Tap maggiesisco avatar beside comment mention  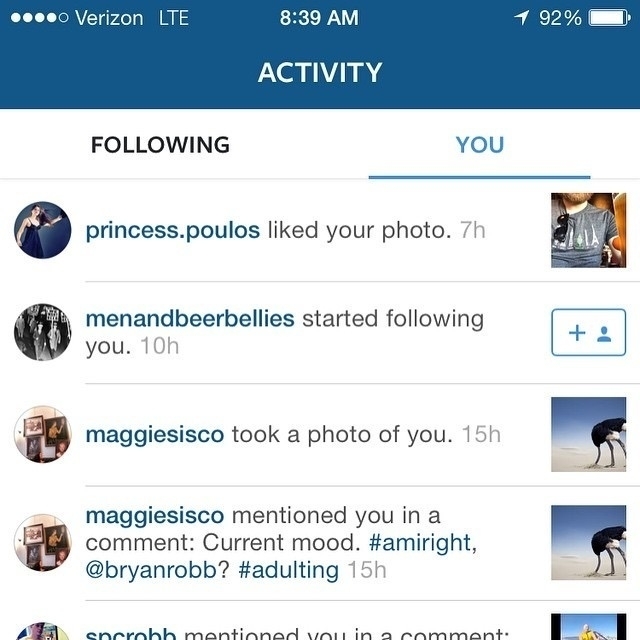[43, 543]
